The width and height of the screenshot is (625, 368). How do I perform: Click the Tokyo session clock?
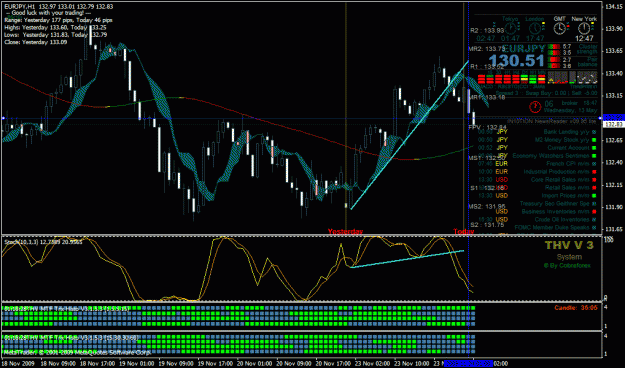click(510, 28)
